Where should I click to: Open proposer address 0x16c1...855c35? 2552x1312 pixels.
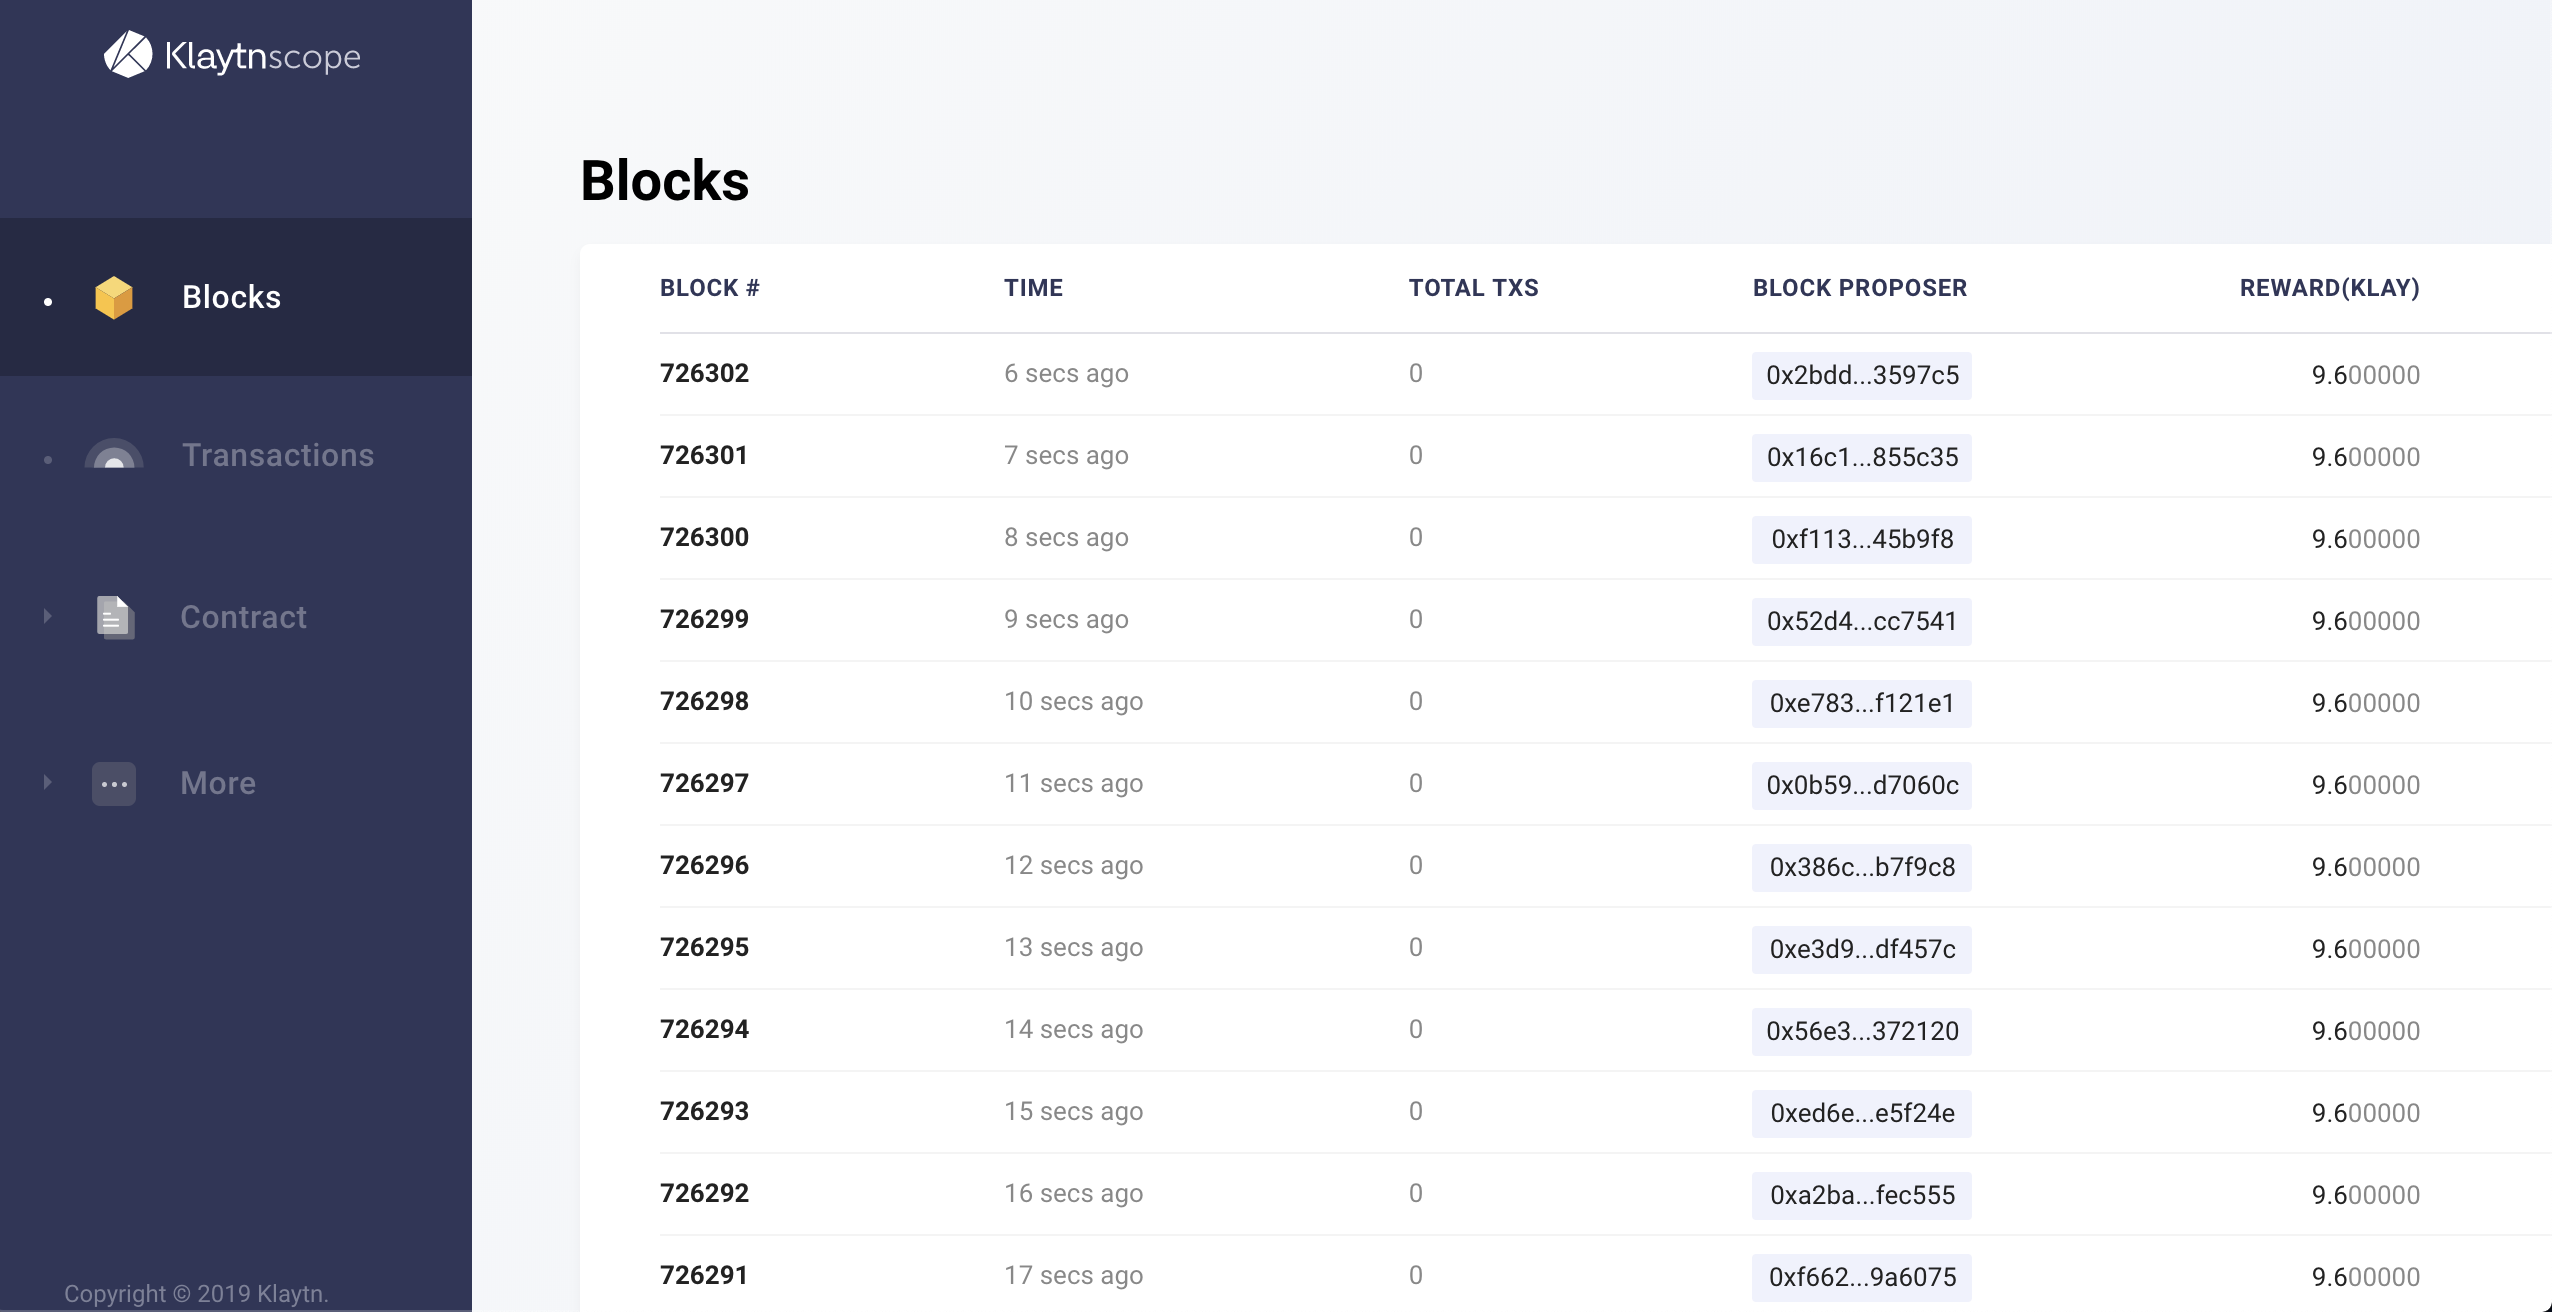click(x=1862, y=457)
